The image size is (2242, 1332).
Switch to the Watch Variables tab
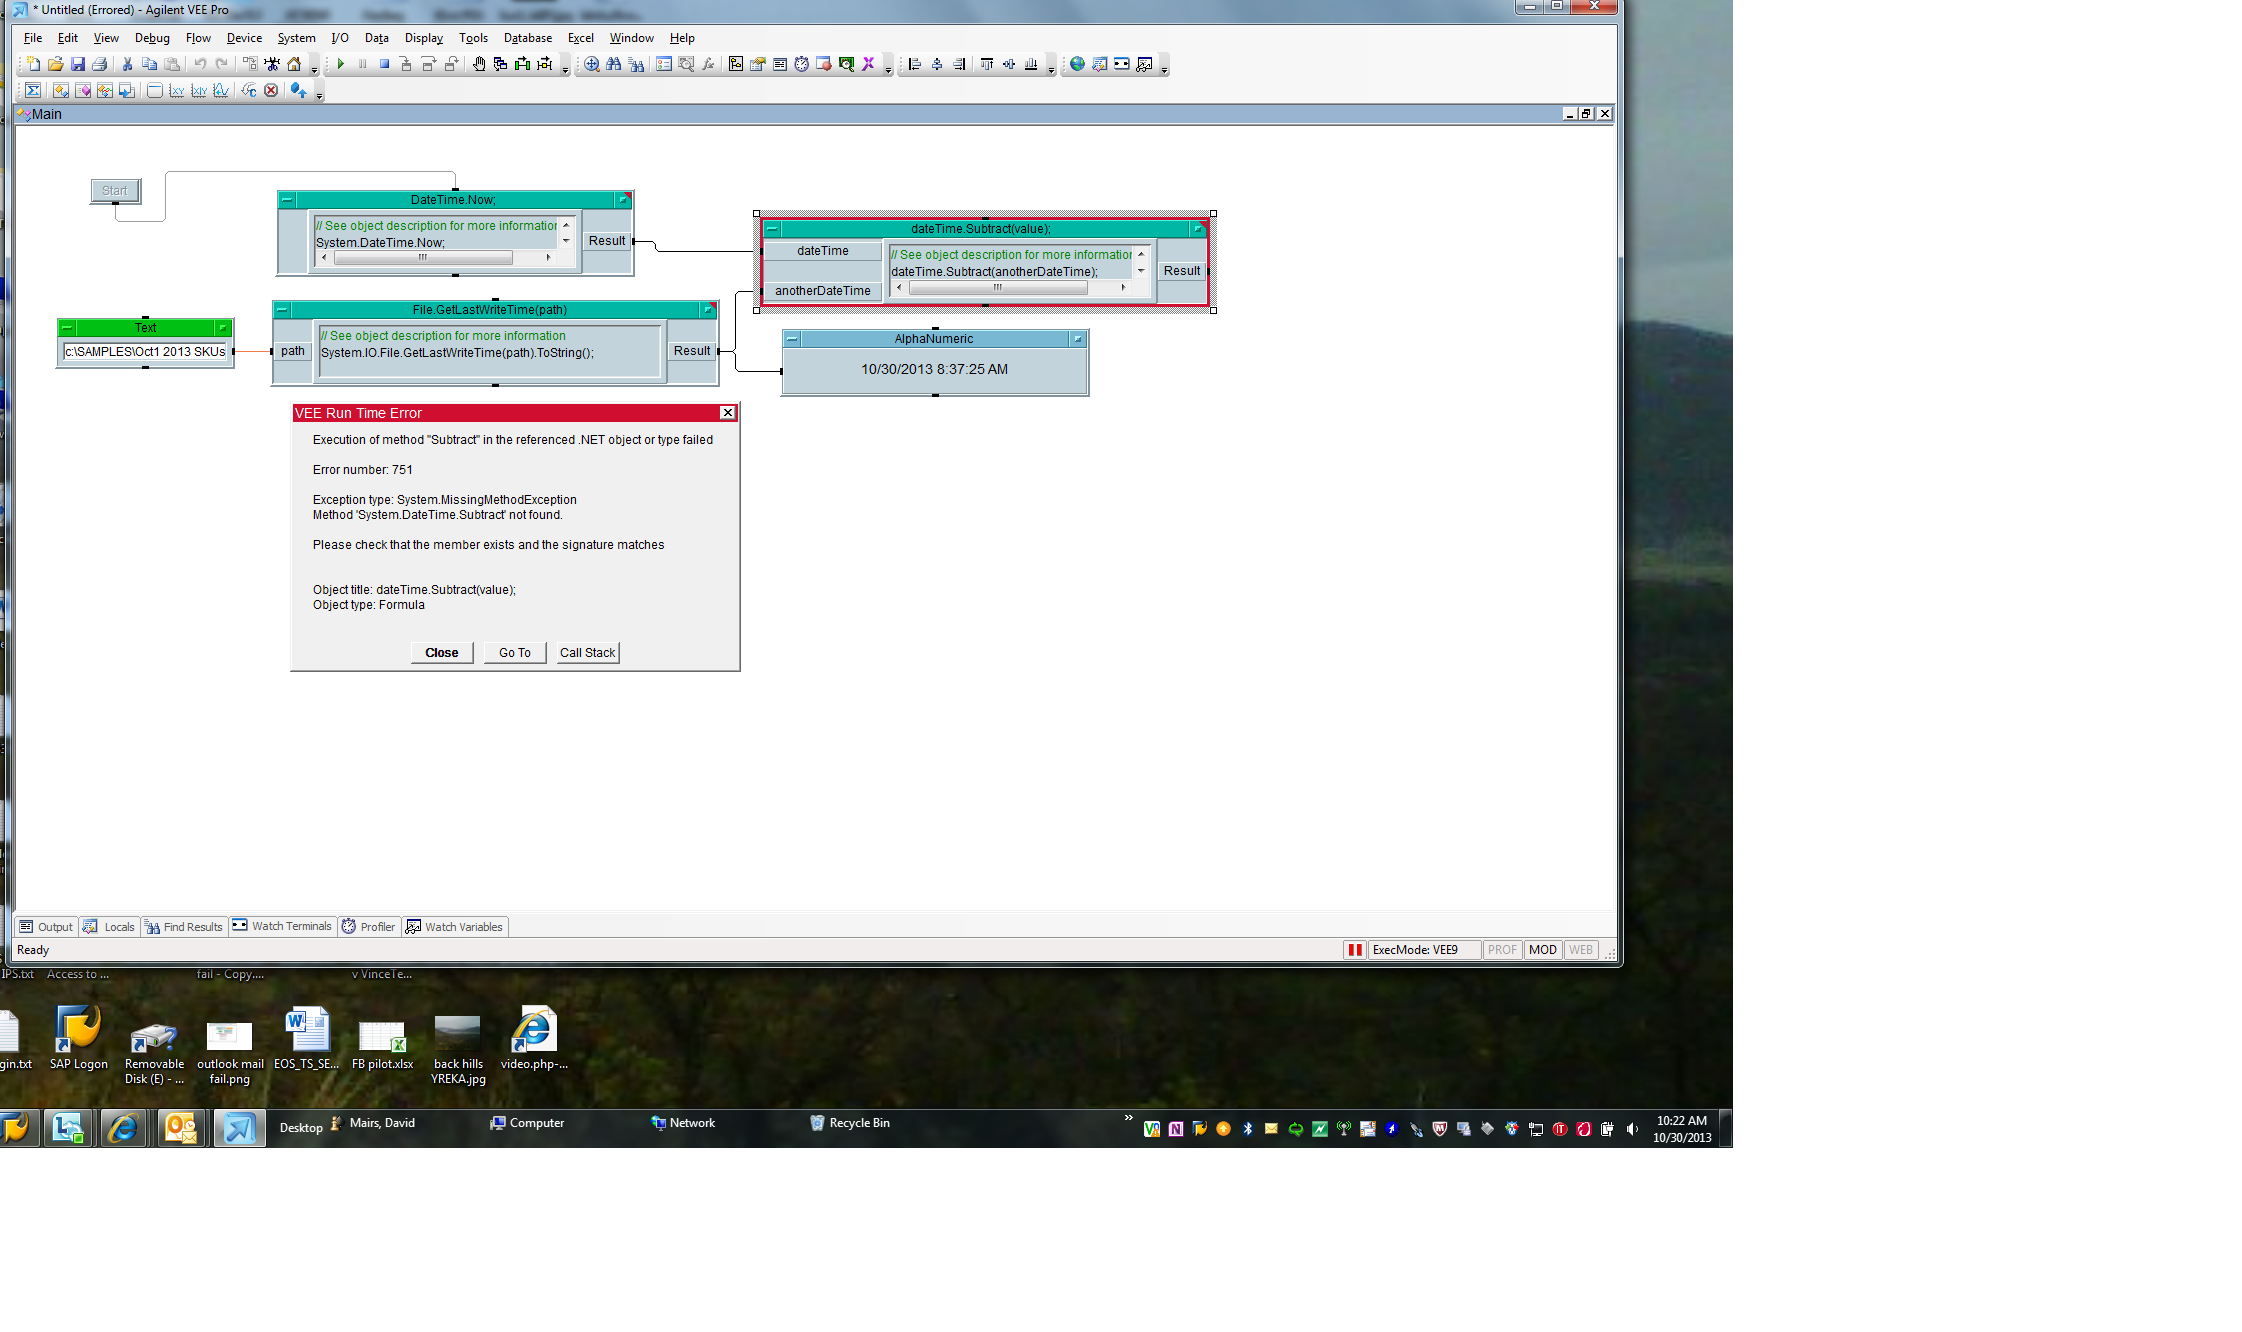pyautogui.click(x=455, y=927)
